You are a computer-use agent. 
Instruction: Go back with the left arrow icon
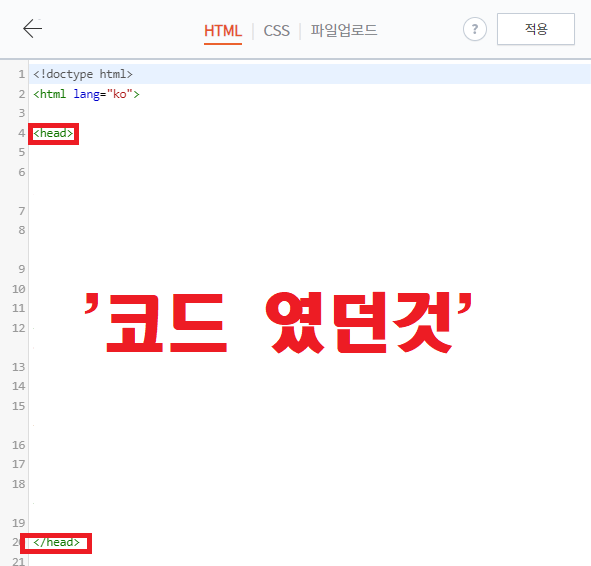pyautogui.click(x=32, y=29)
